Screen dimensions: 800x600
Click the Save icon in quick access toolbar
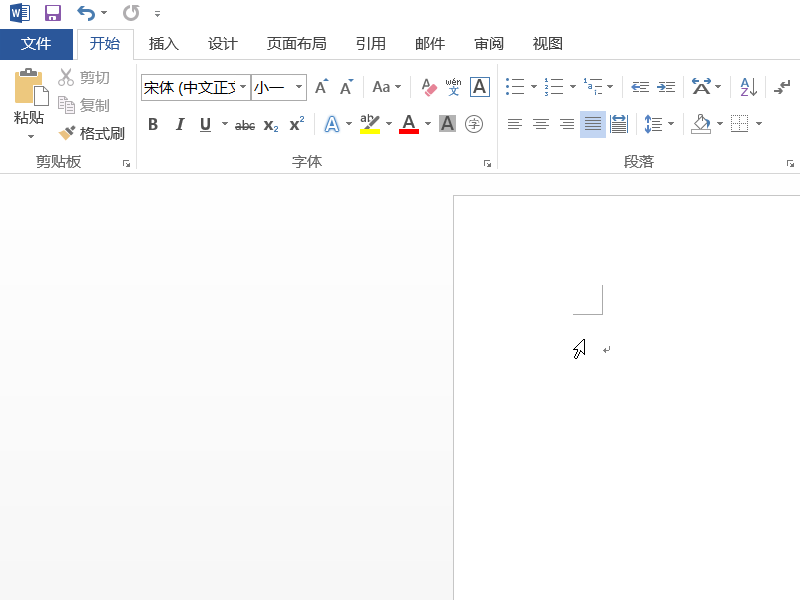pyautogui.click(x=53, y=13)
